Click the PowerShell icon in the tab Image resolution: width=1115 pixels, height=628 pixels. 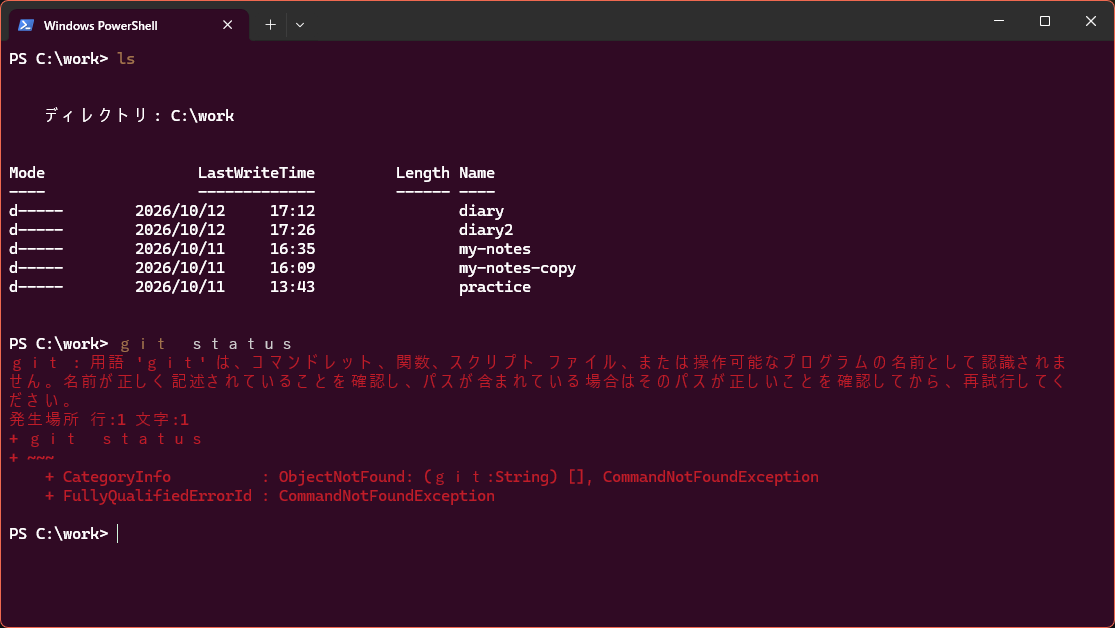(26, 25)
